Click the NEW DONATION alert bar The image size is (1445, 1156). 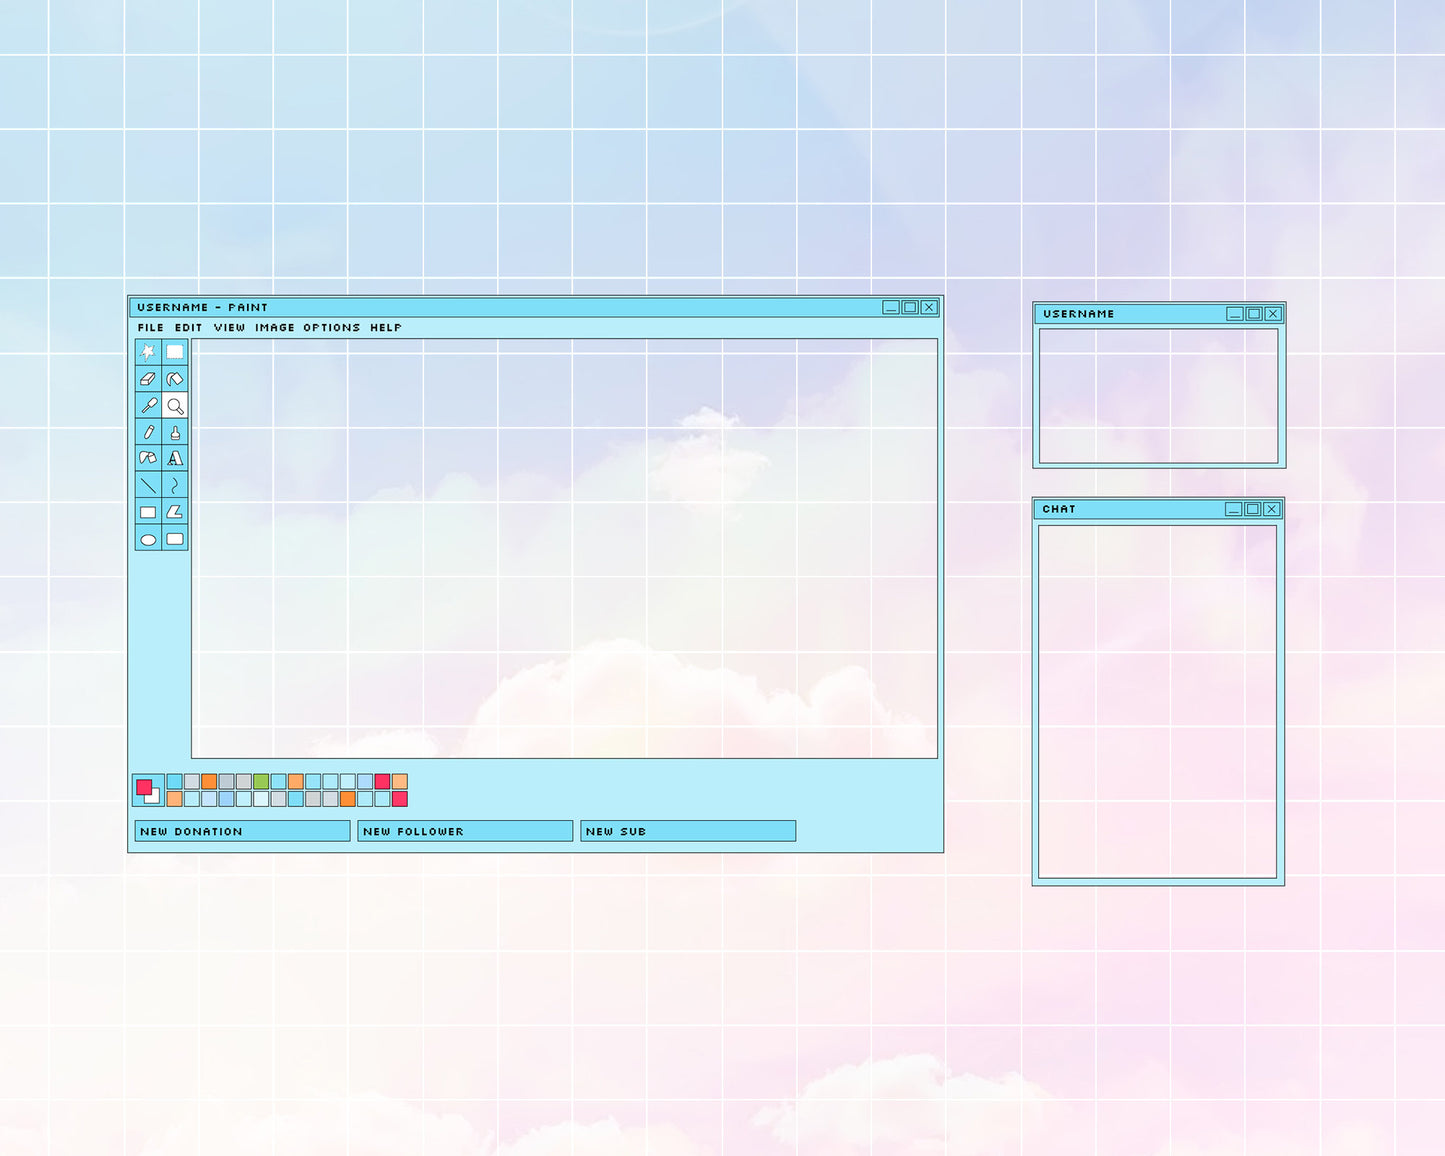[x=241, y=831]
